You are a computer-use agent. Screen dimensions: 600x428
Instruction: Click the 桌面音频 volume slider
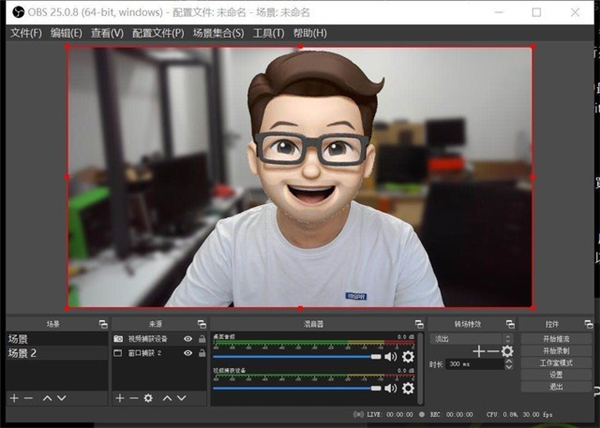[296, 356]
